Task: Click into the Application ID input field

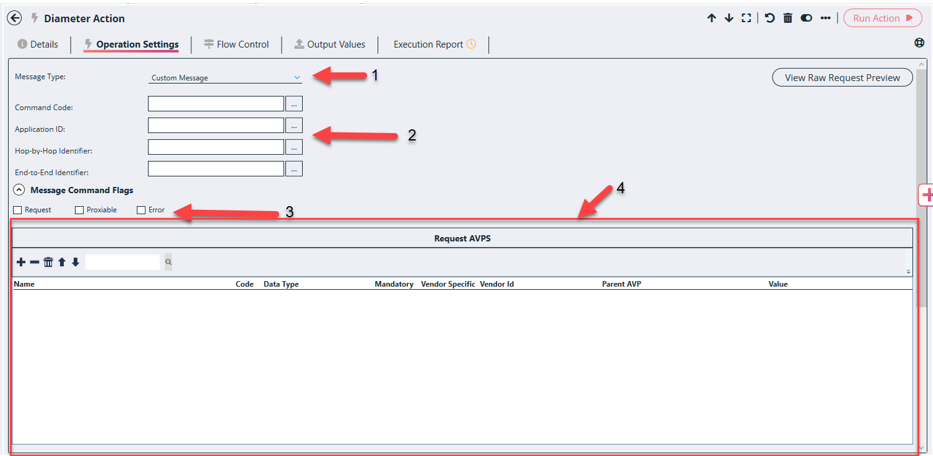Action: pos(216,126)
